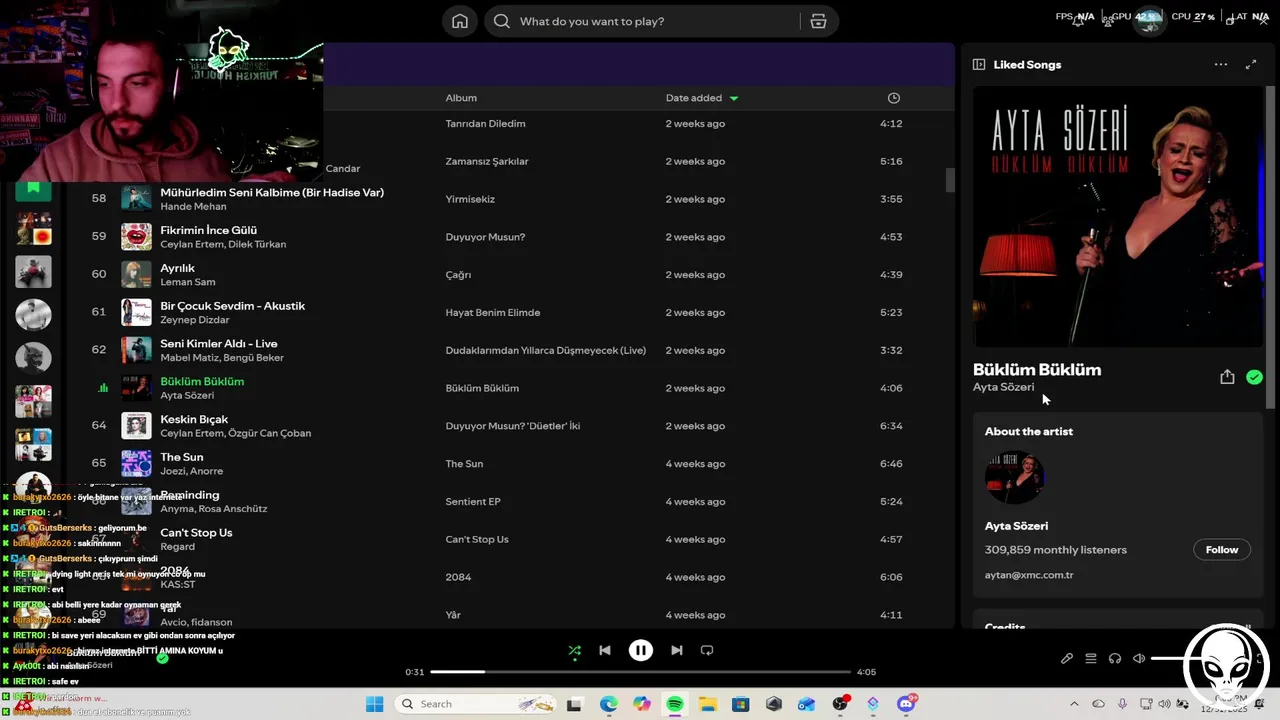Open Connect to a device headphones icon
The height and width of the screenshot is (720, 1280).
[x=1115, y=658]
